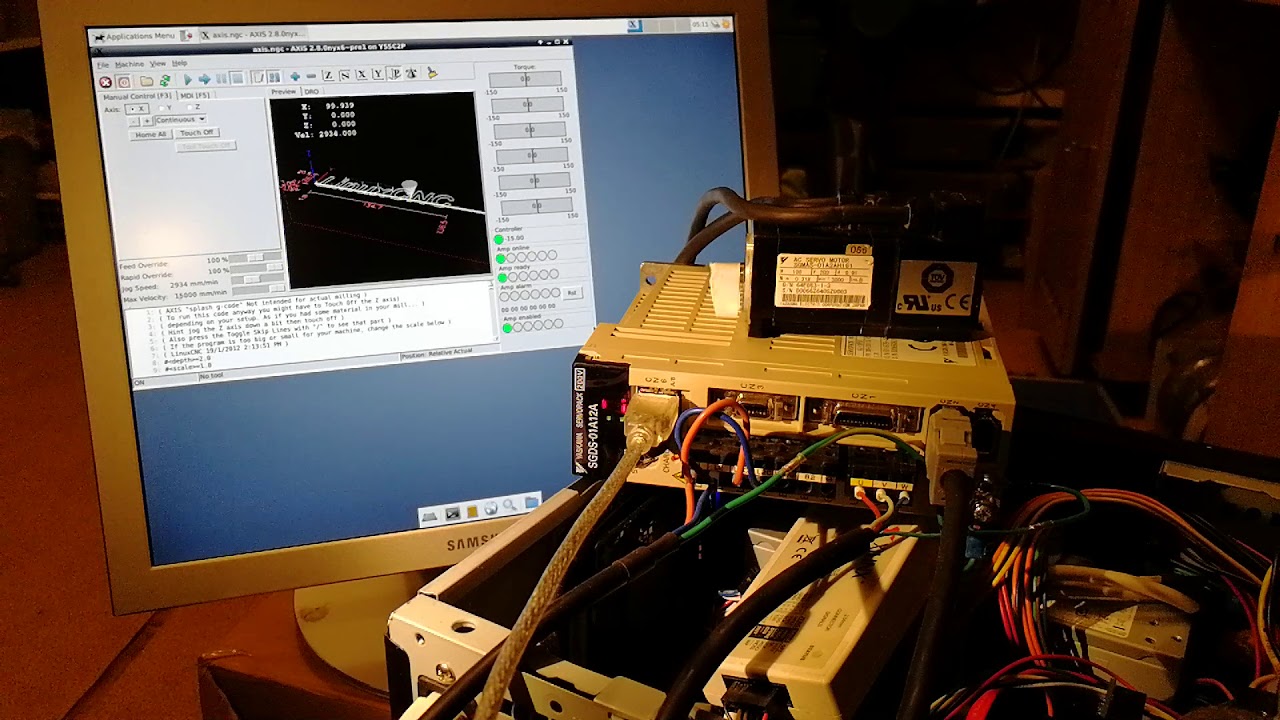Viewport: 1280px width, 720px height.
Task: Clear live plot with the broom icon
Action: click(432, 72)
